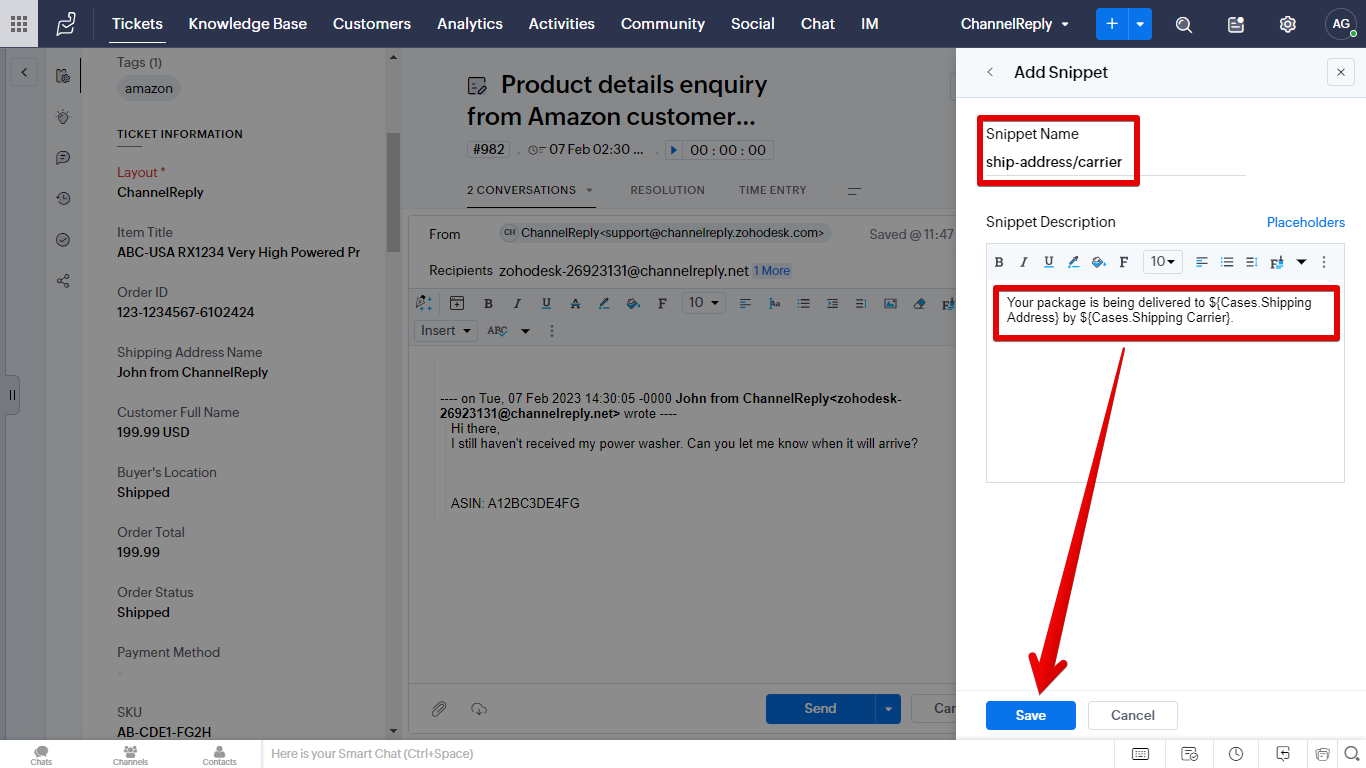Click the blue plus quick-add button
Screen dimensions: 1366x768
1112,24
